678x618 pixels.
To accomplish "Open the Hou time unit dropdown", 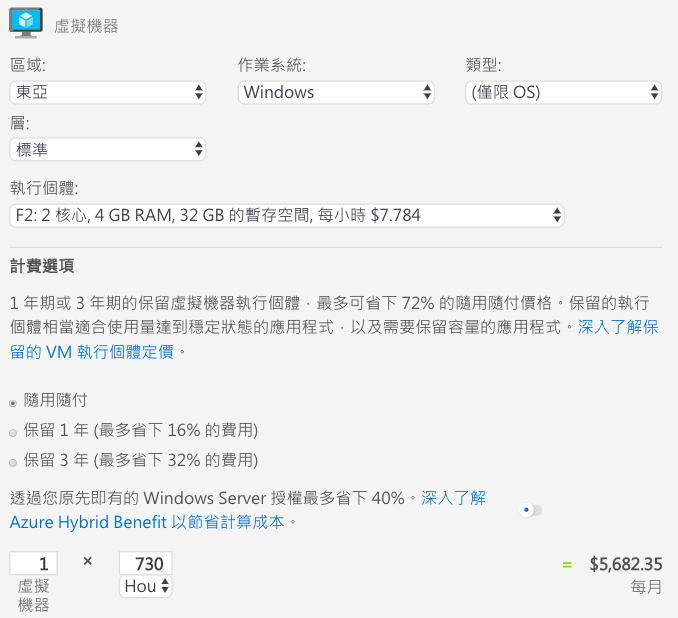I will click(x=146, y=586).
